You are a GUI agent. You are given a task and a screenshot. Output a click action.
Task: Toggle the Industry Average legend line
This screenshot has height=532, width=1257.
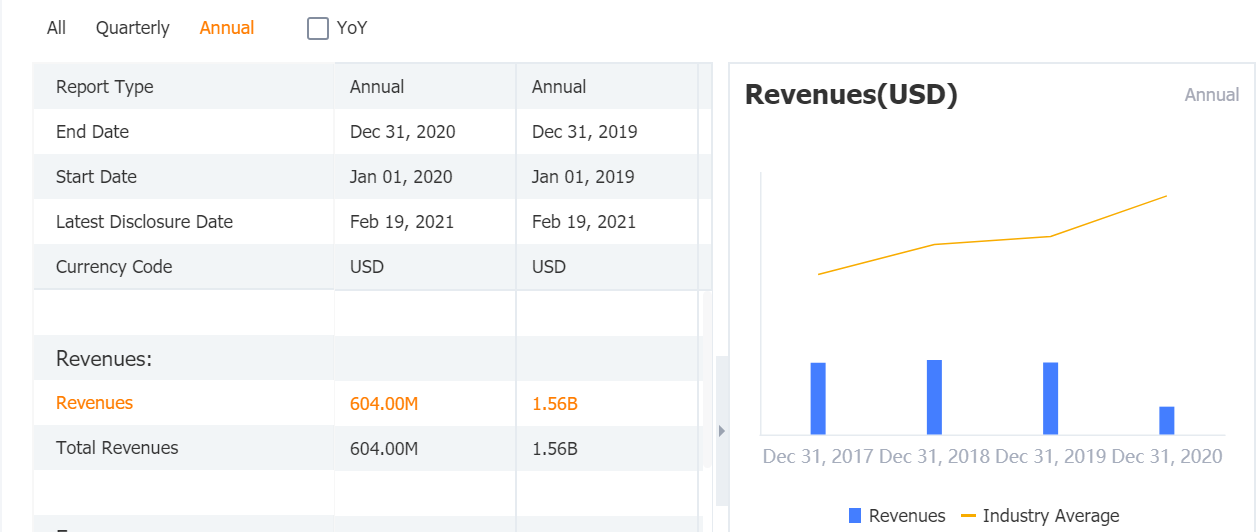pyautogui.click(x=968, y=516)
